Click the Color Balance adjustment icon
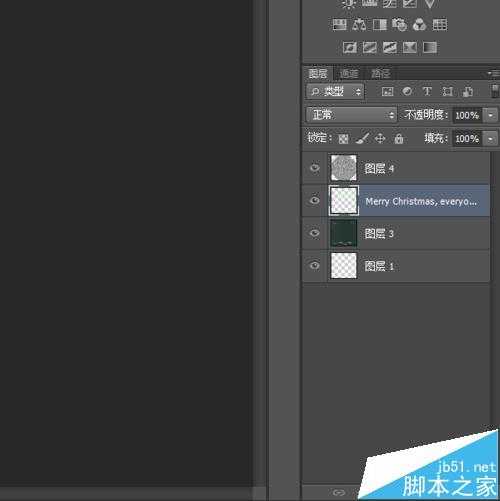This screenshot has height=501, width=500. (x=359, y=25)
